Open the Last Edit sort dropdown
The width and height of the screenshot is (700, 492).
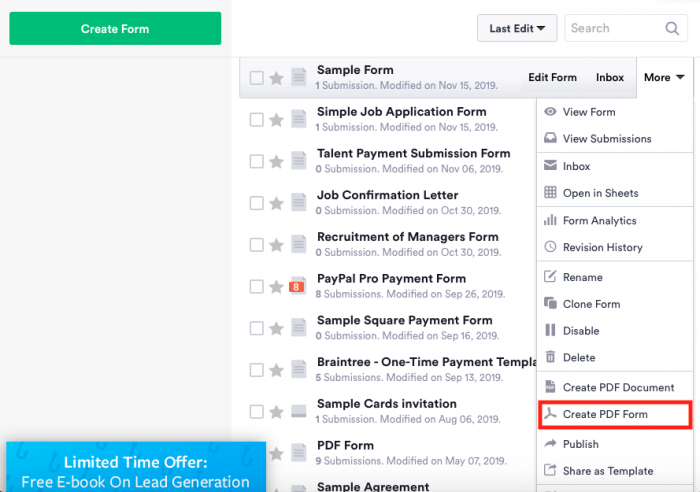517,29
